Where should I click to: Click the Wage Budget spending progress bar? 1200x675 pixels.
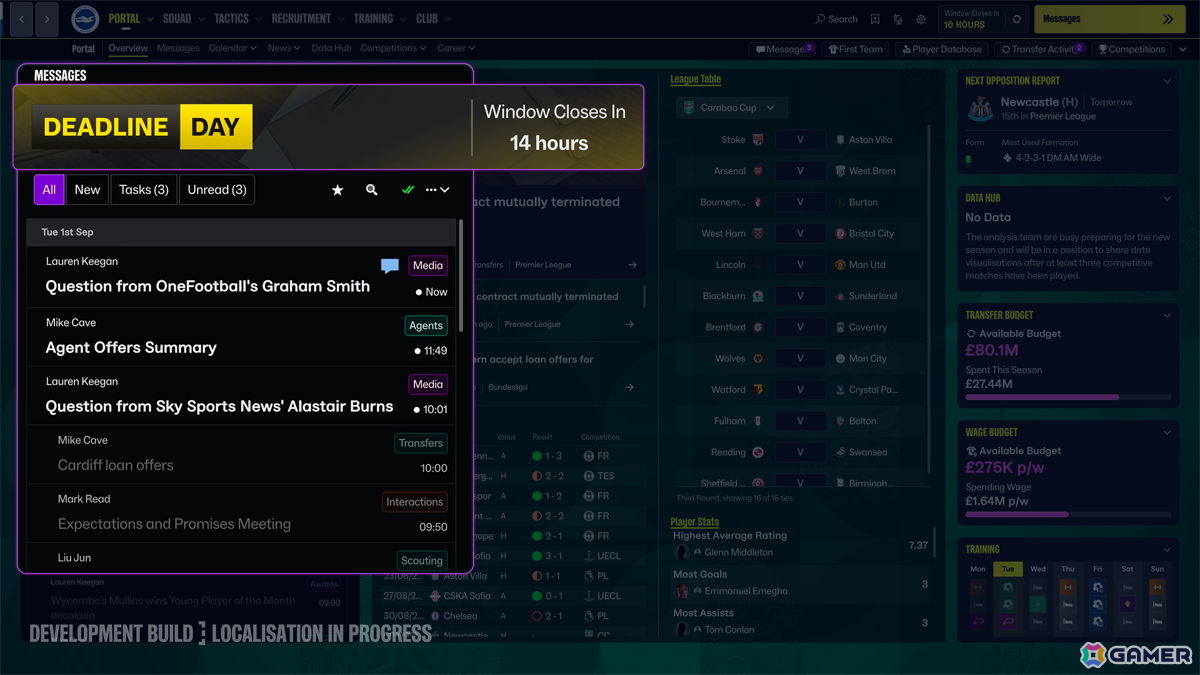pyautogui.click(x=1067, y=514)
